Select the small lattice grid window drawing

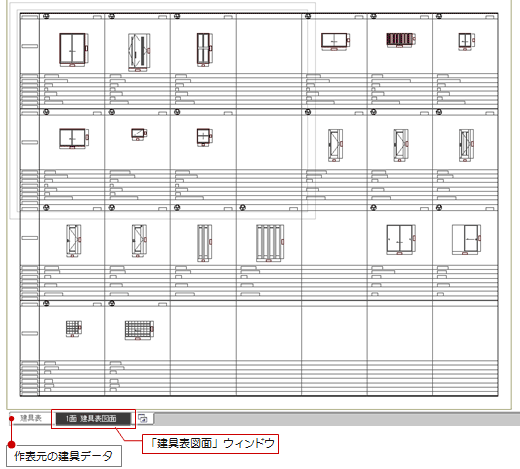(74, 329)
